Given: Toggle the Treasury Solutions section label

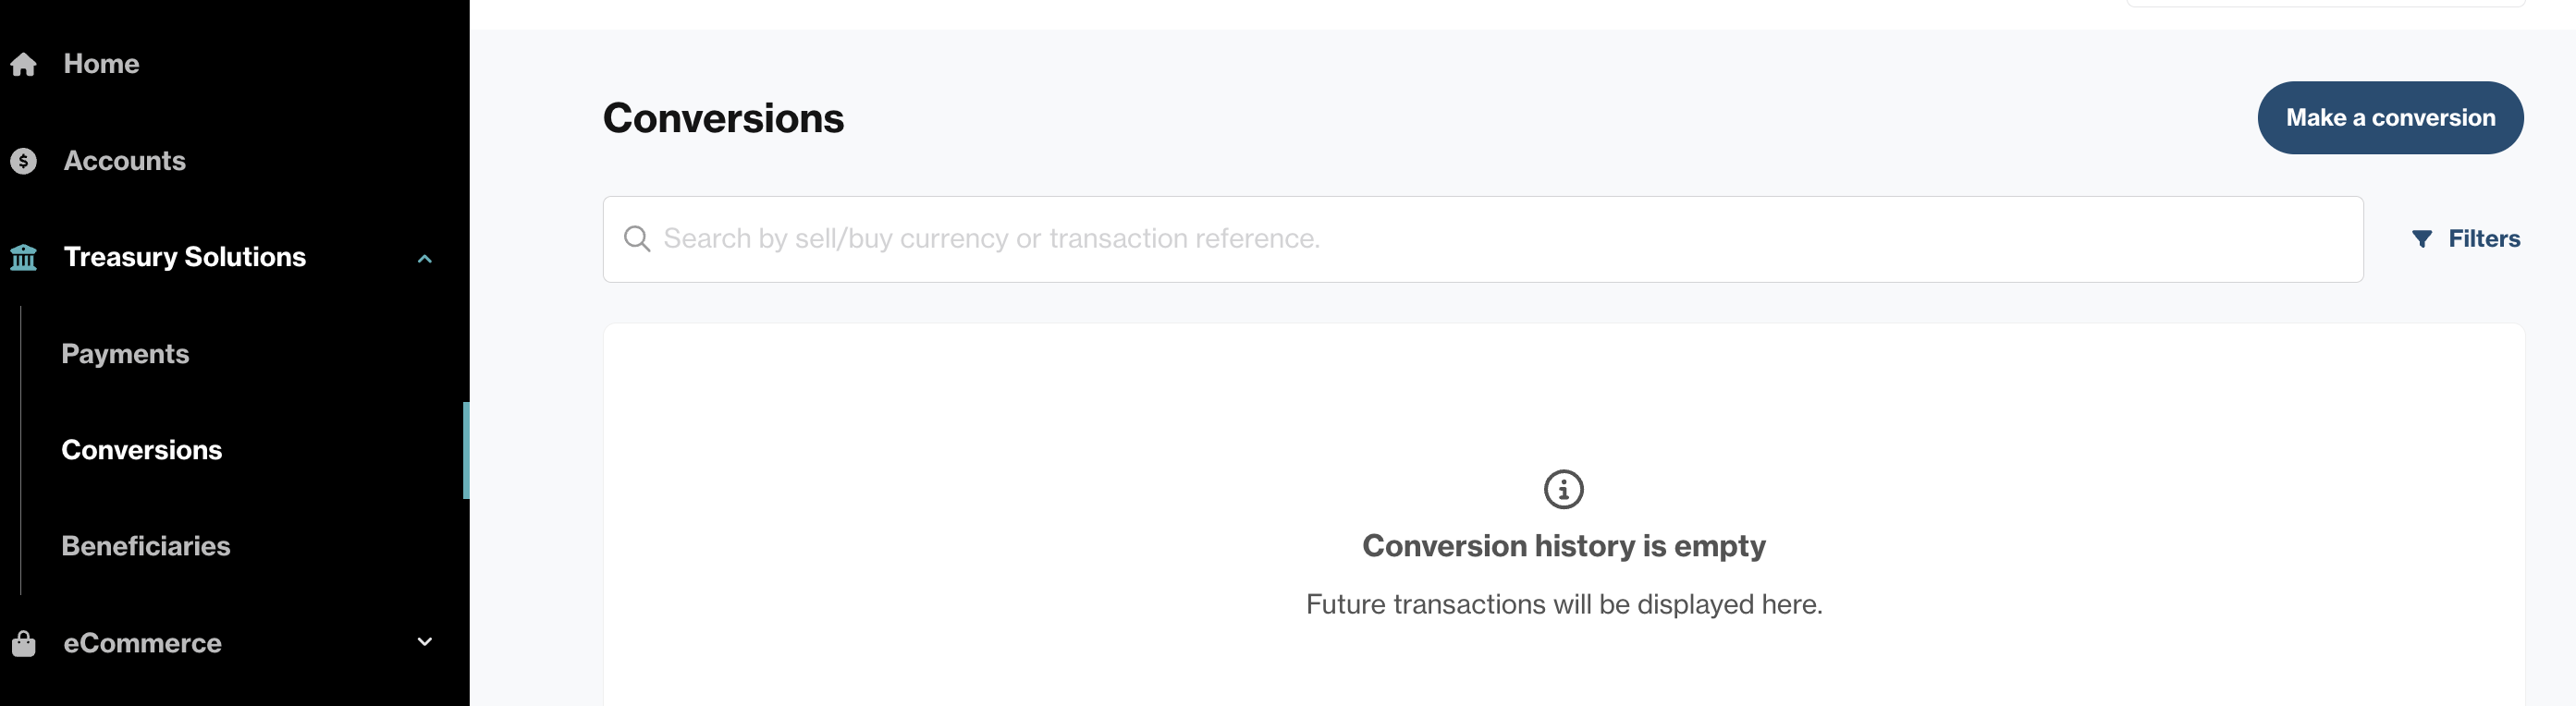Looking at the screenshot, I should [x=185, y=257].
